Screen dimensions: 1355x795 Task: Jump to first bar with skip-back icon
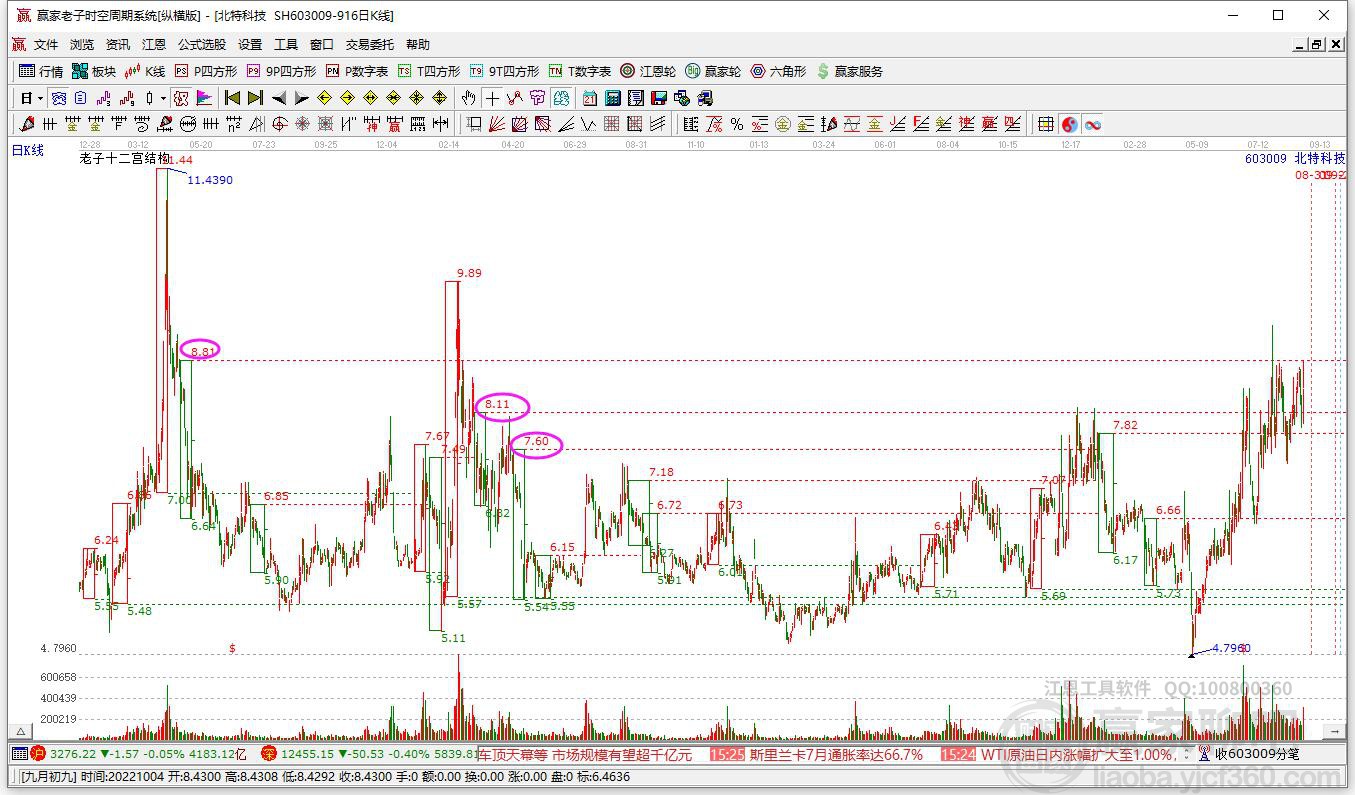(233, 98)
